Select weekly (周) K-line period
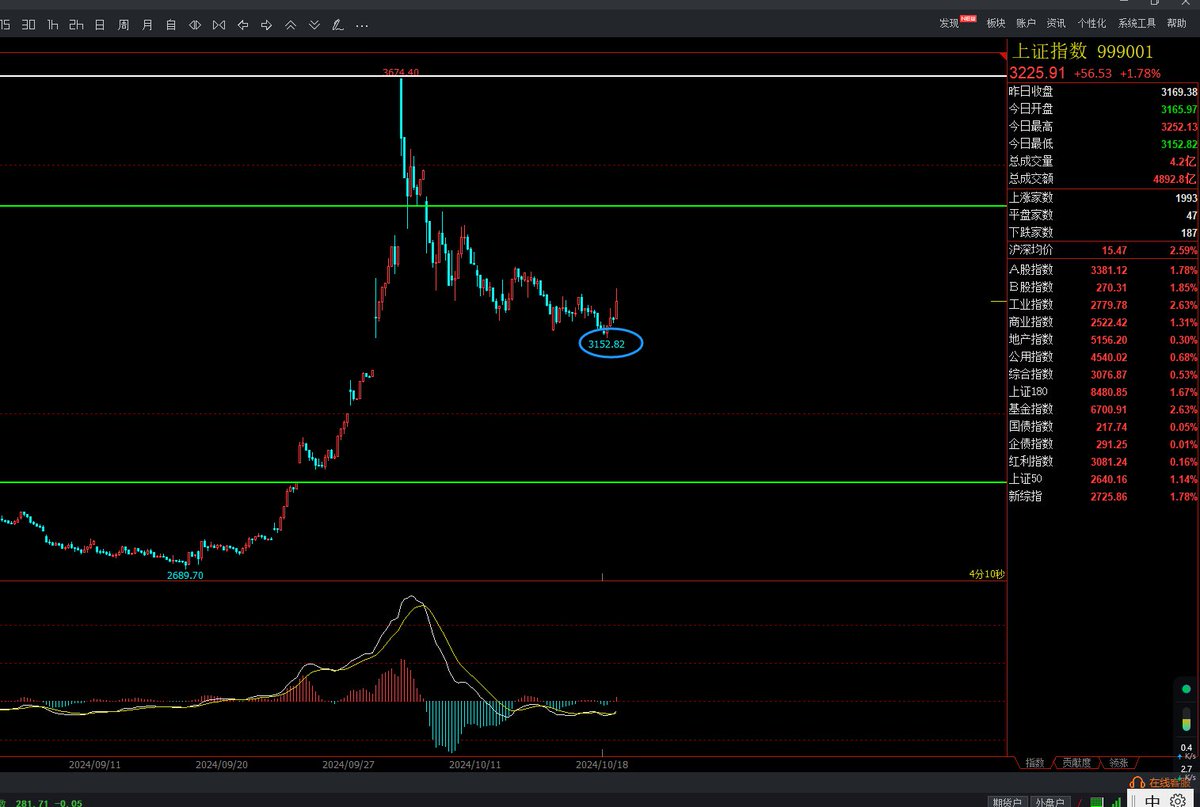The image size is (1200, 807). (x=123, y=24)
